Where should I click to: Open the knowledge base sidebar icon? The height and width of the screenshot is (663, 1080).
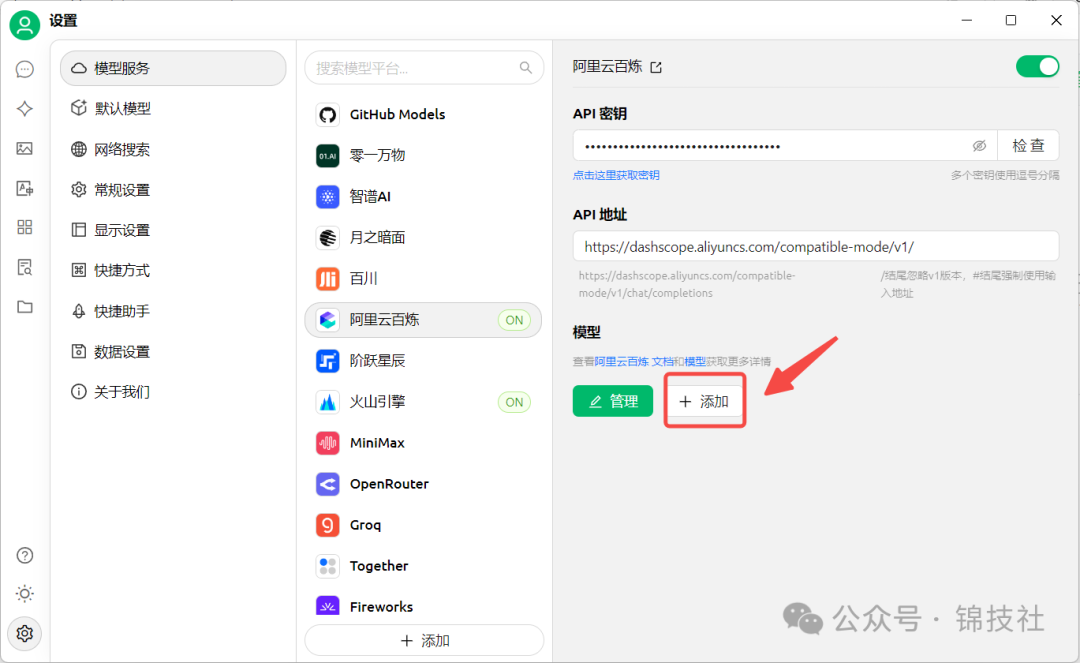[25, 267]
